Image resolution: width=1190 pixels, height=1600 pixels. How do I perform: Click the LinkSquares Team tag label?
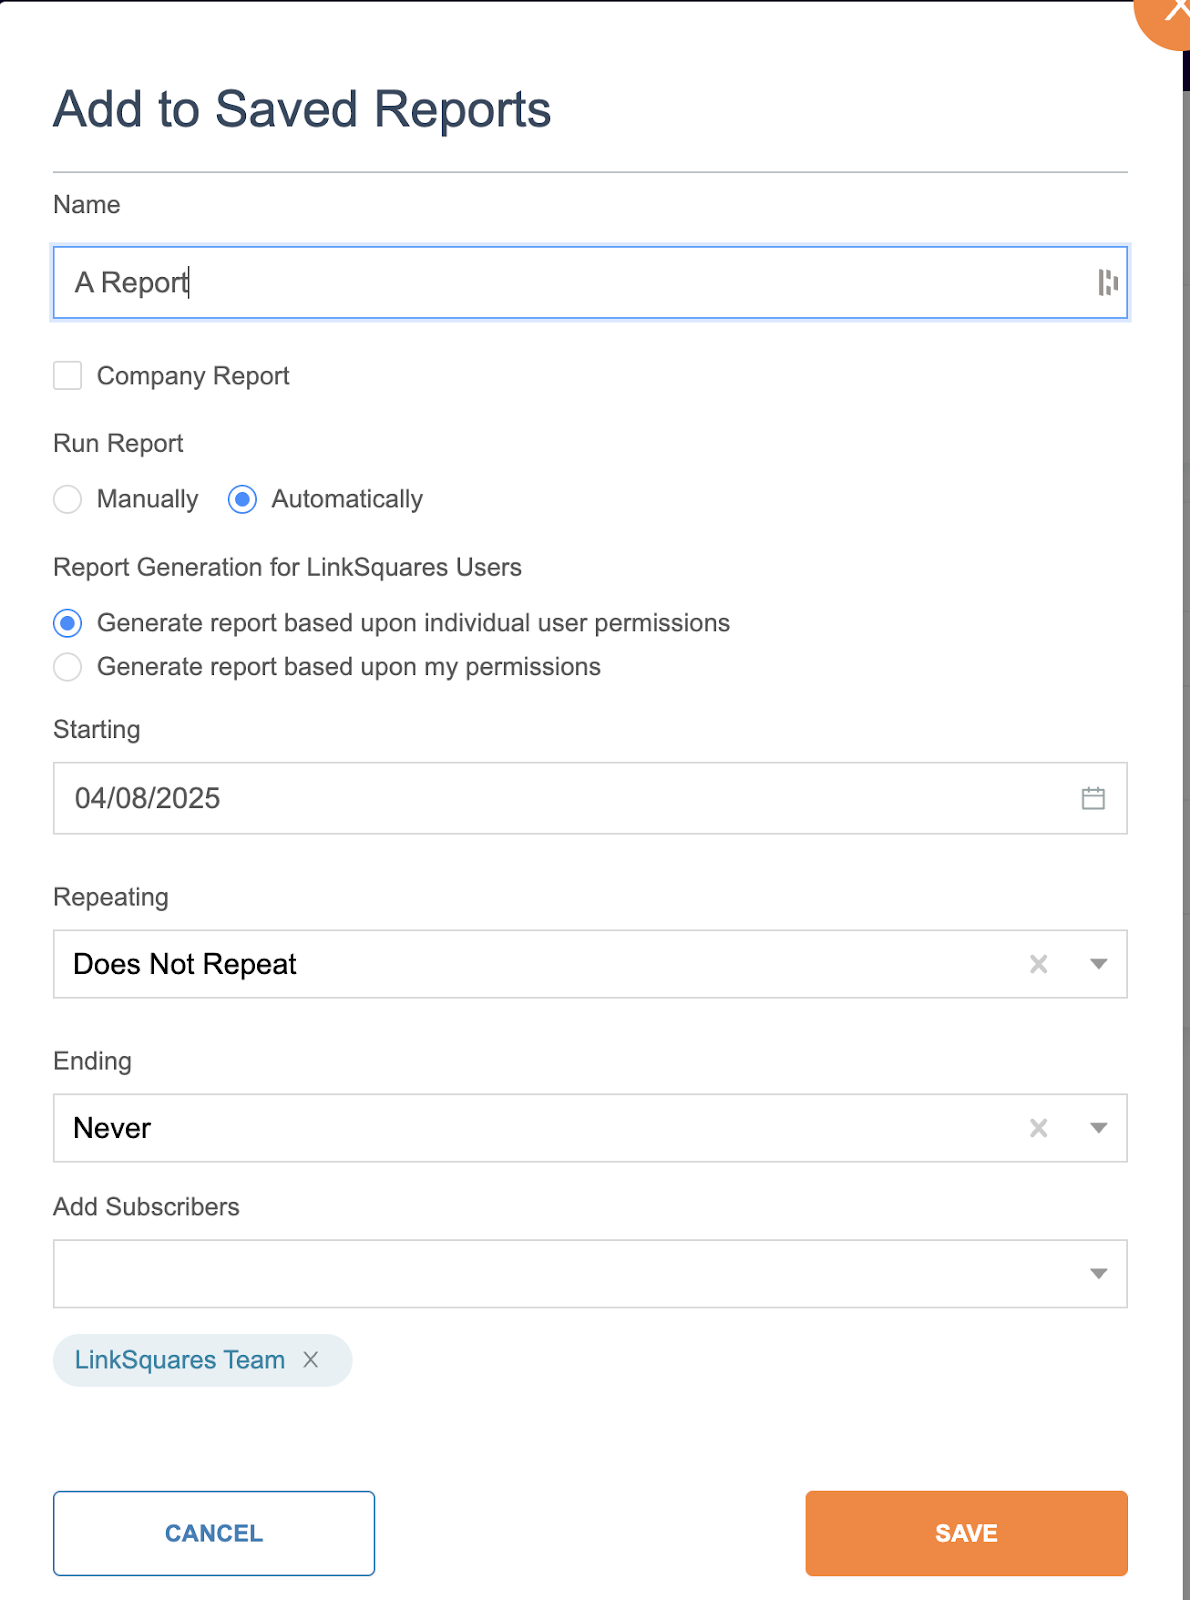pyautogui.click(x=180, y=1360)
